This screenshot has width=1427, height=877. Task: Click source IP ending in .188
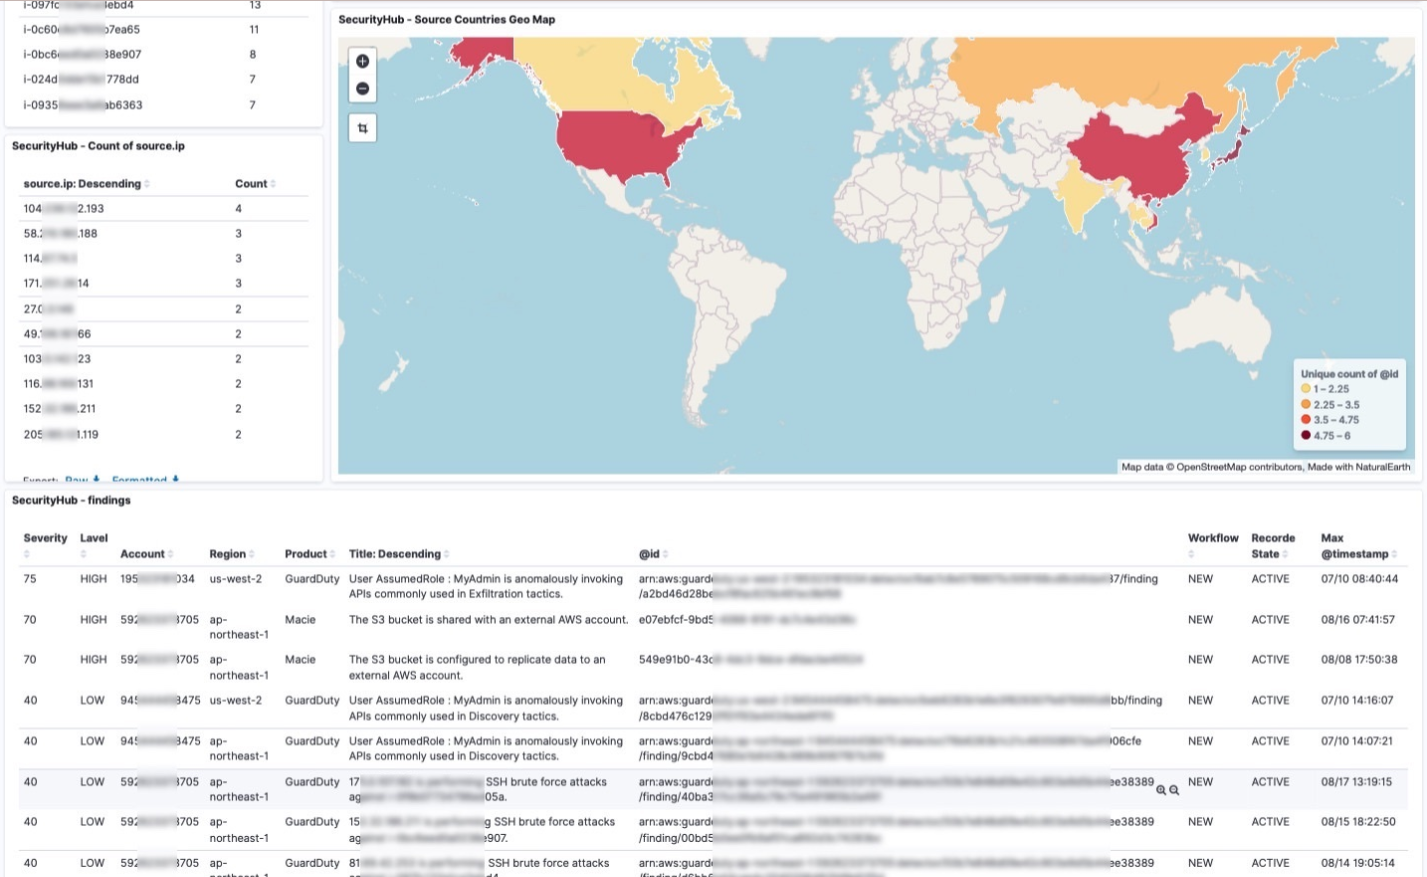(60, 234)
